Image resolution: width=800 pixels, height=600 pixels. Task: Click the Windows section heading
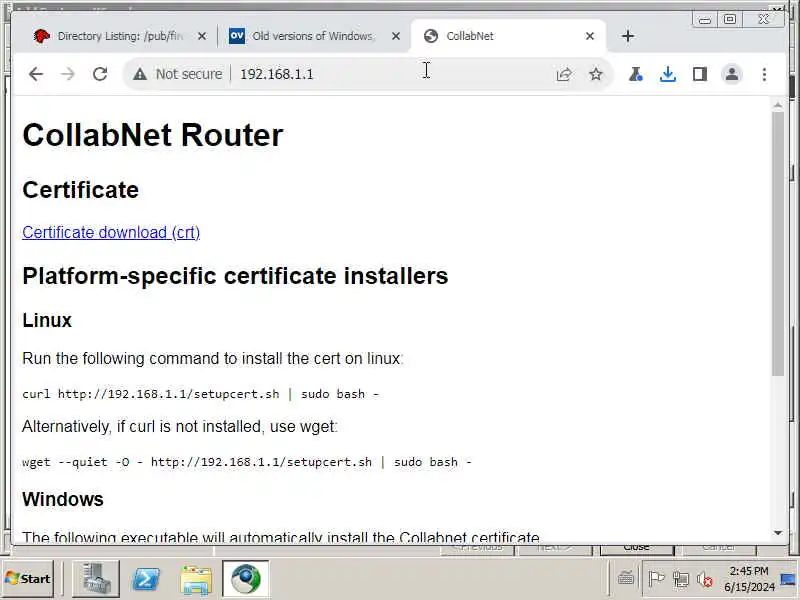pos(63,499)
